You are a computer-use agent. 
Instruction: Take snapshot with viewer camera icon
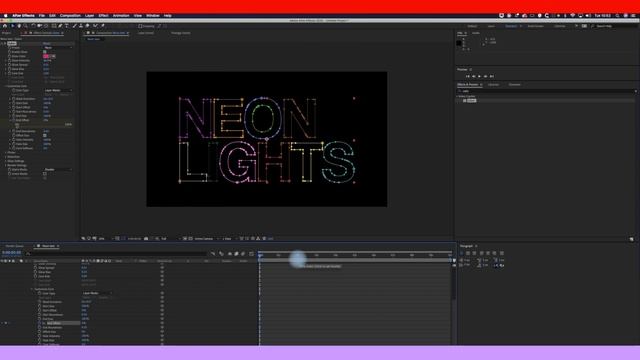[x=146, y=239]
